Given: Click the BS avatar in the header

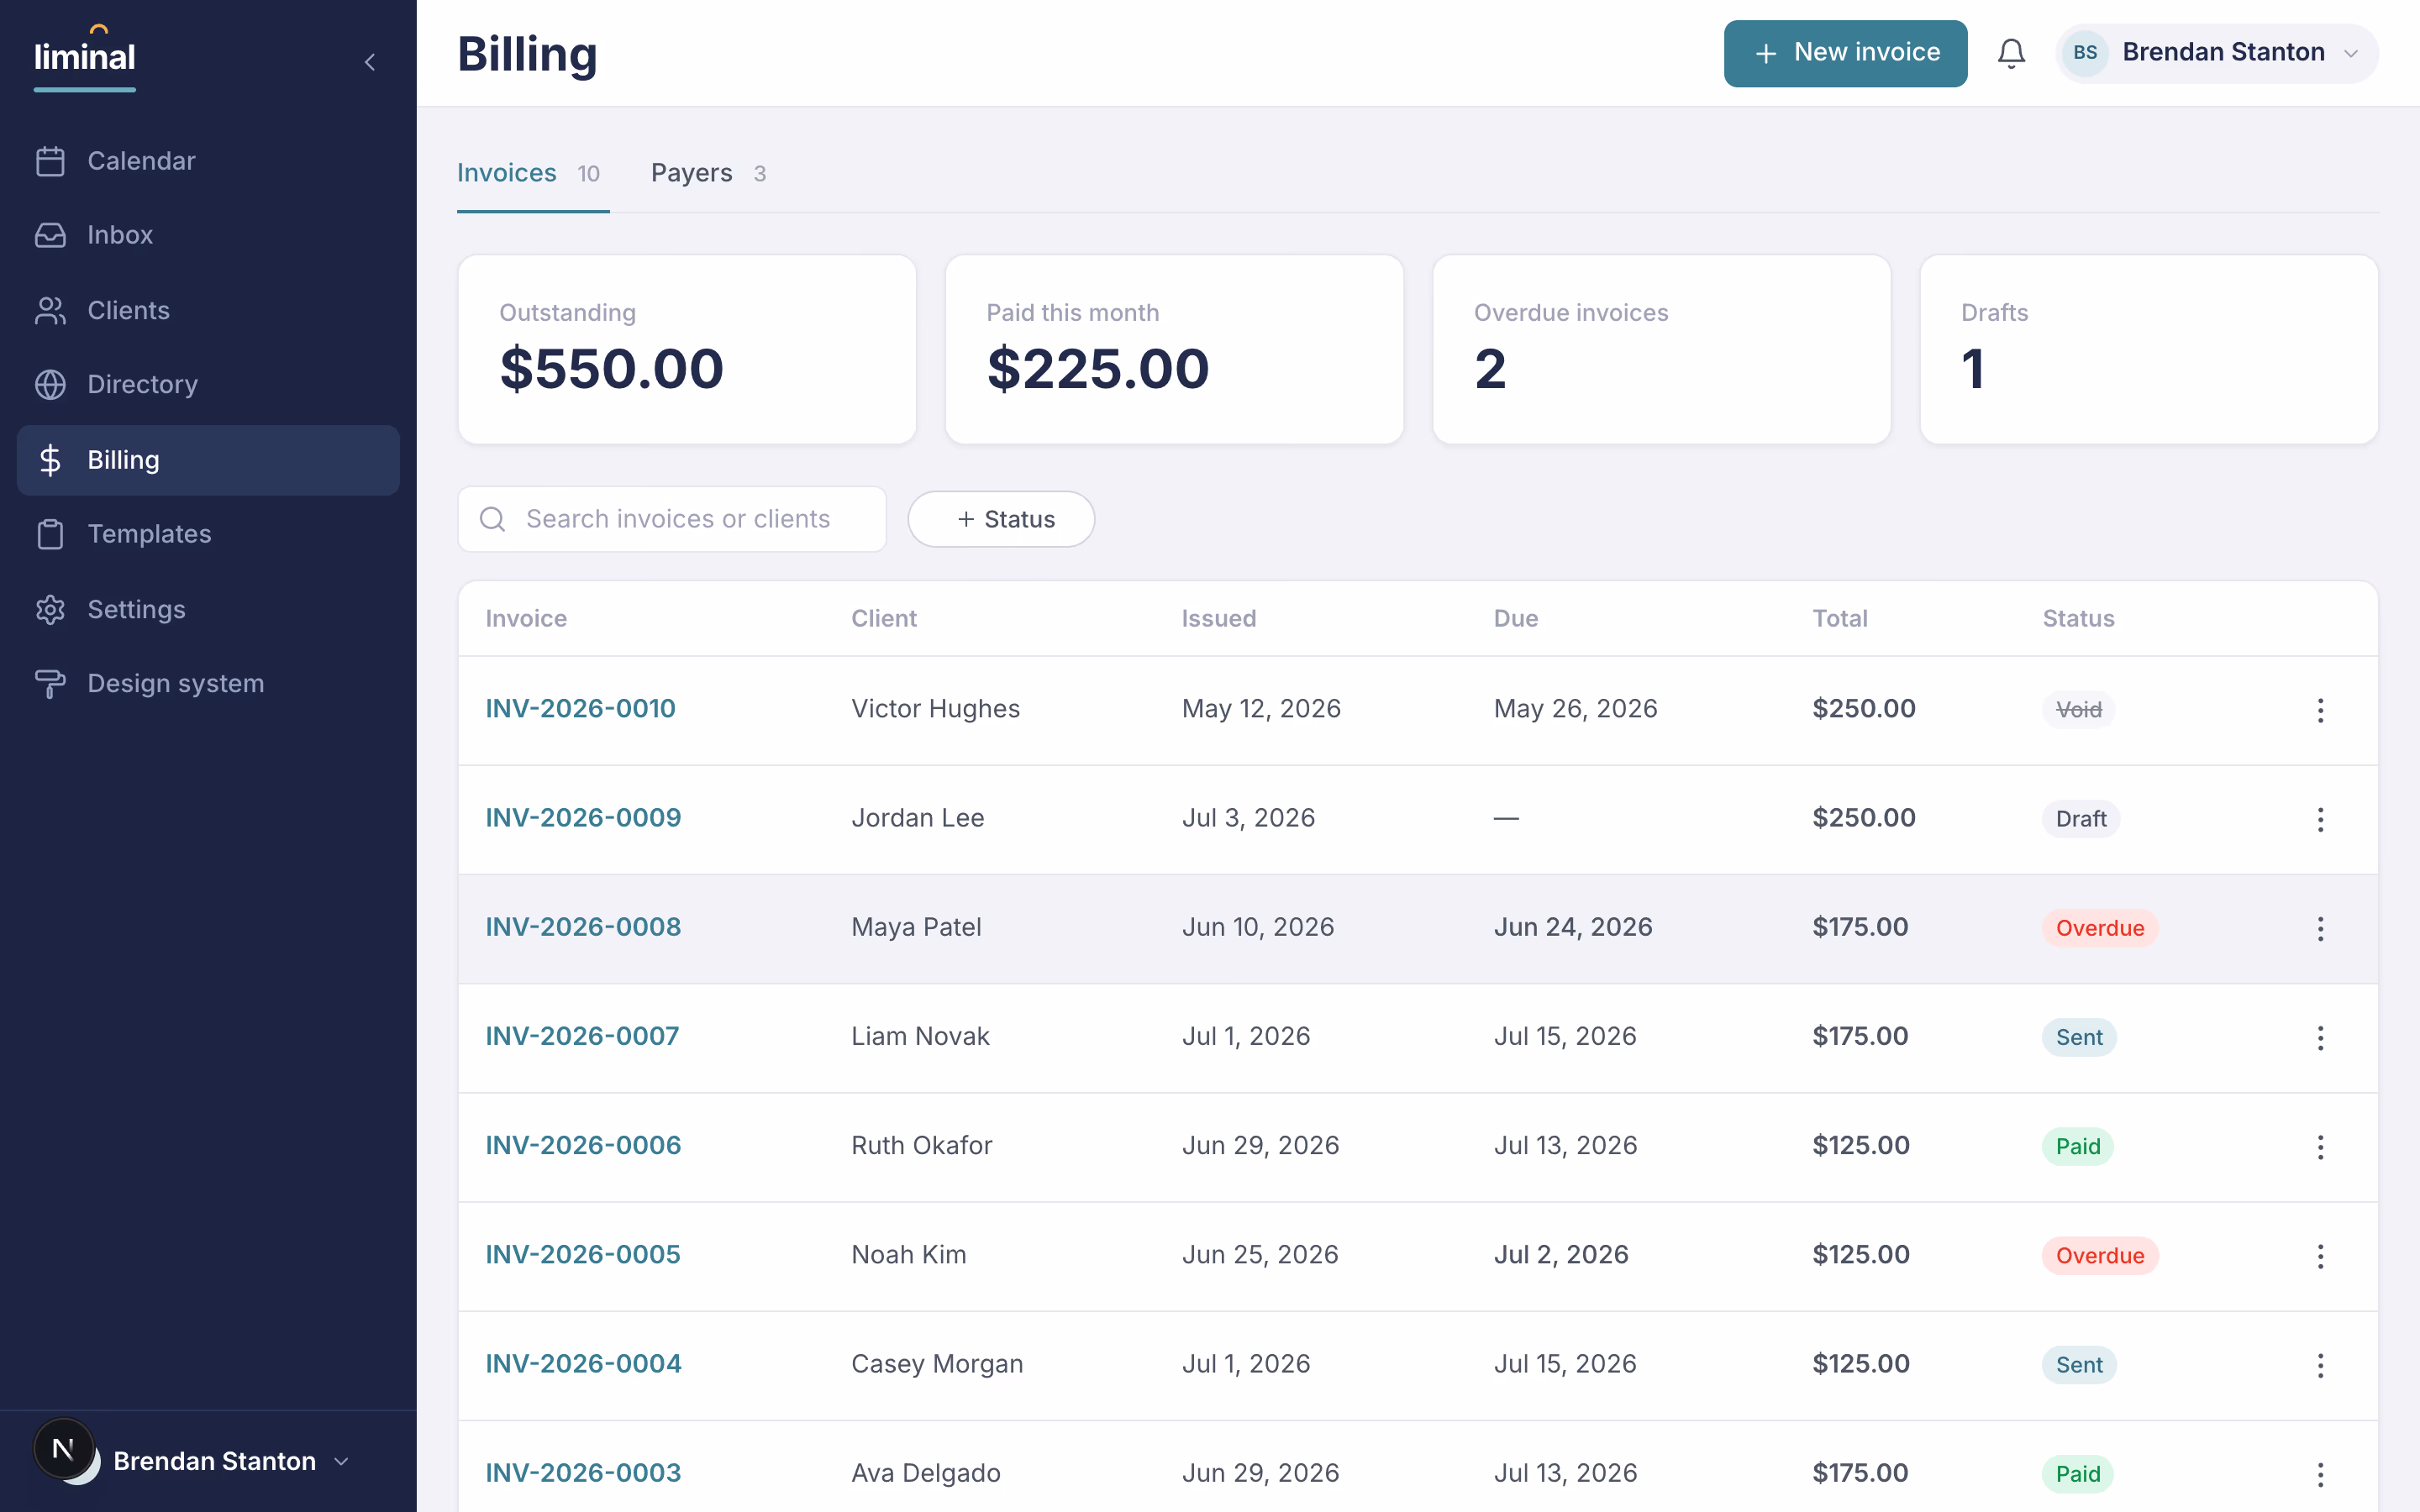Looking at the screenshot, I should [2085, 53].
